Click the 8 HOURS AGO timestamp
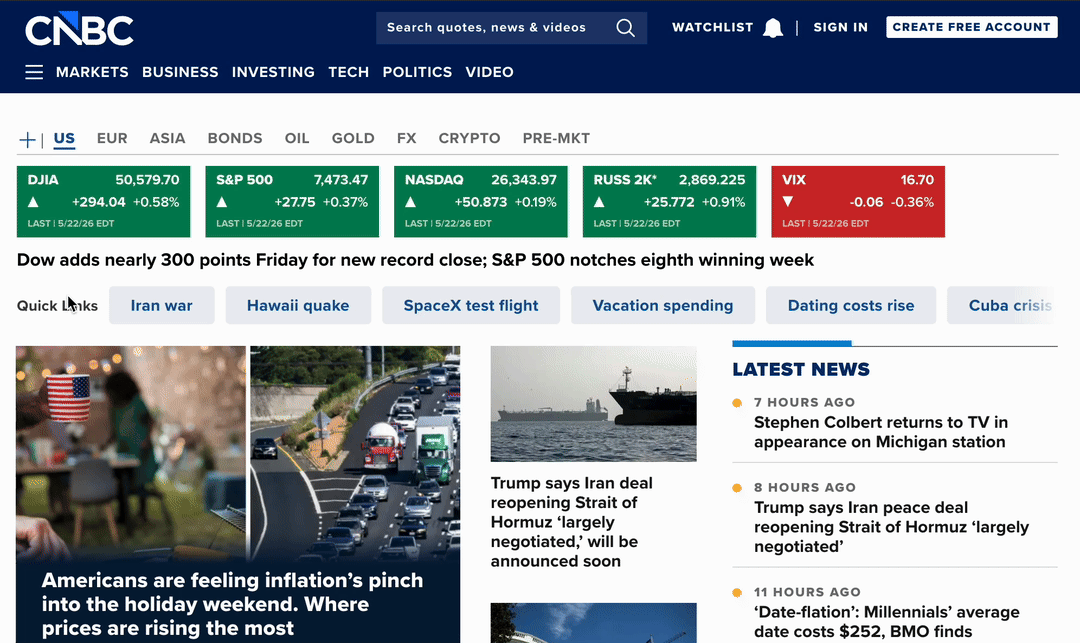 pos(804,487)
